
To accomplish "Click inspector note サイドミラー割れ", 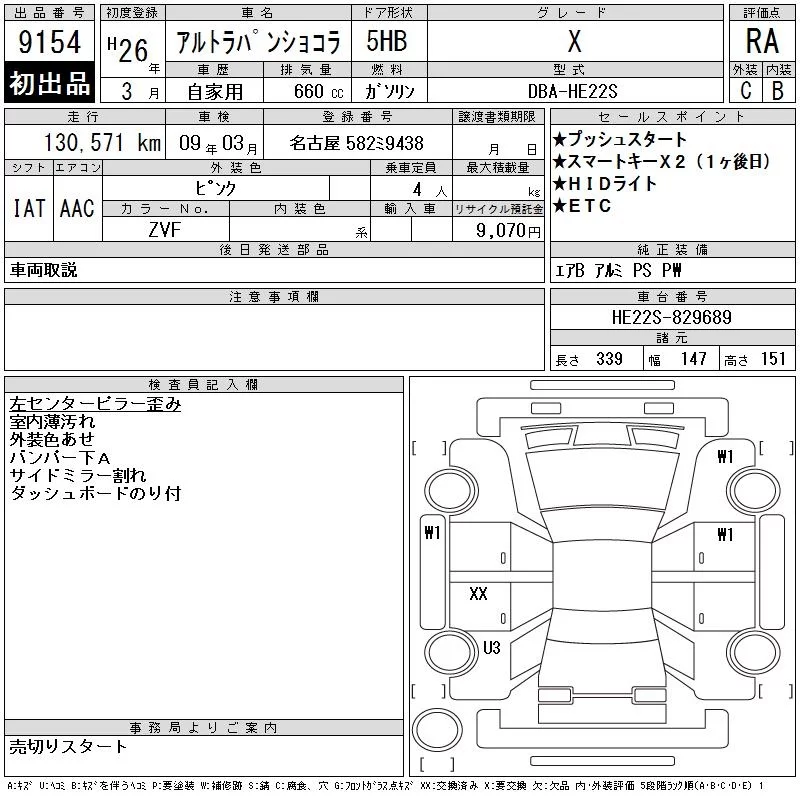I will [78, 475].
